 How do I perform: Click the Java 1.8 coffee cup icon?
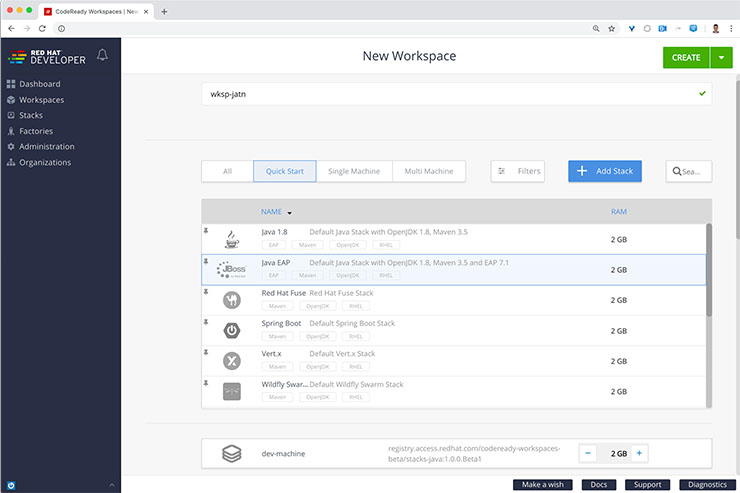231,238
